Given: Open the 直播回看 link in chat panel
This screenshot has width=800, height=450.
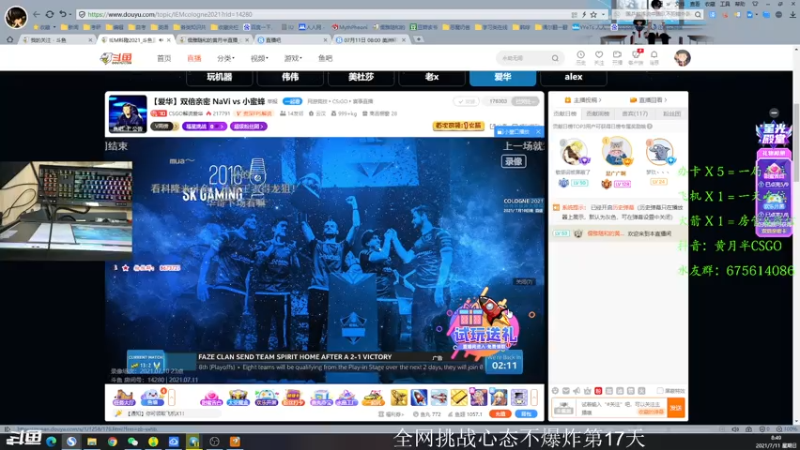Looking at the screenshot, I should point(649,100).
